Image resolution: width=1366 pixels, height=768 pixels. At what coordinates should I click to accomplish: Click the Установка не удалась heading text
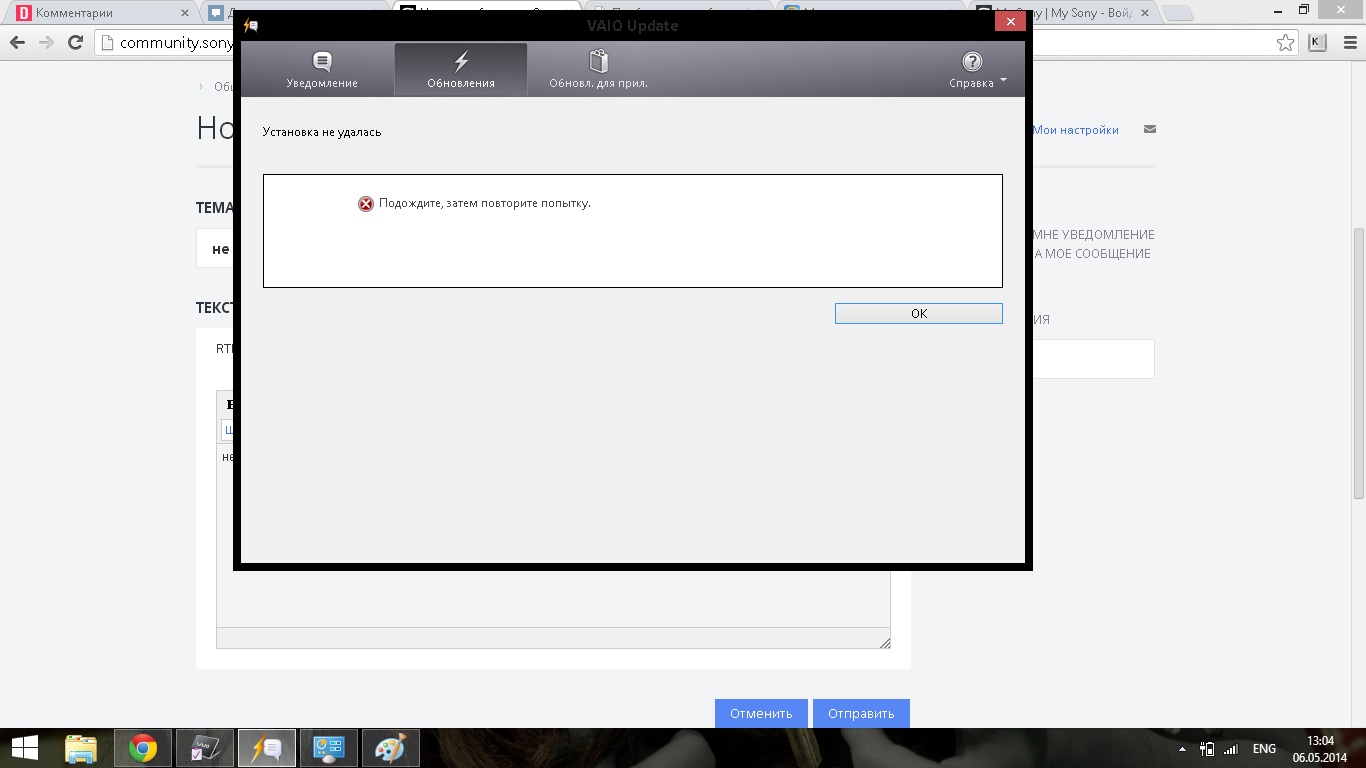point(322,132)
